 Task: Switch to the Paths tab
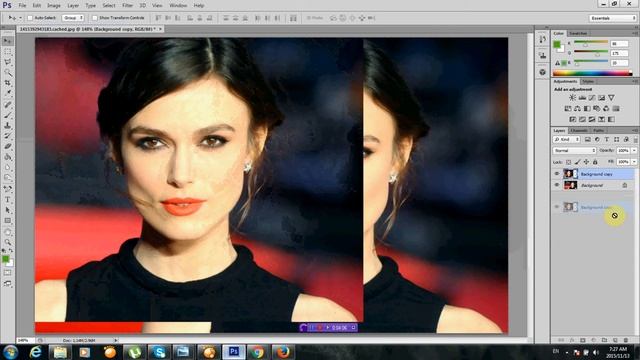(x=598, y=131)
